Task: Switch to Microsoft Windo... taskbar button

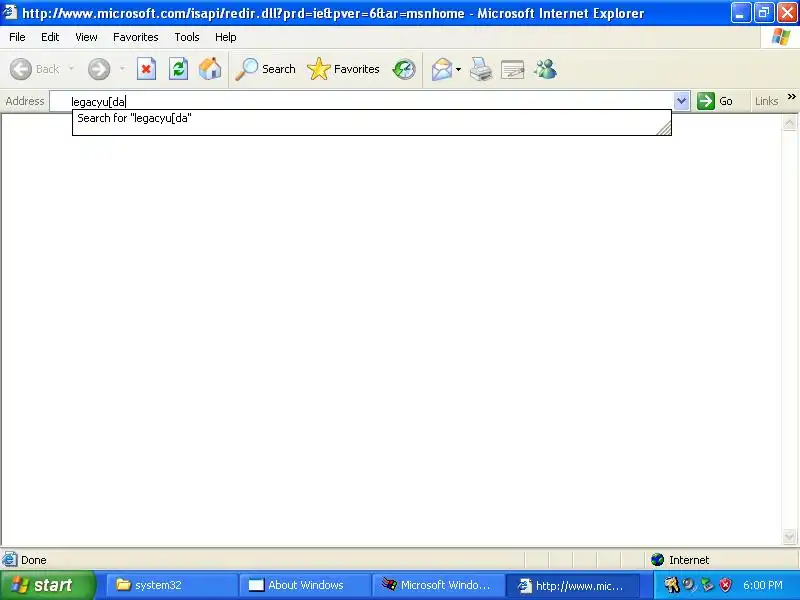Action: [x=438, y=585]
